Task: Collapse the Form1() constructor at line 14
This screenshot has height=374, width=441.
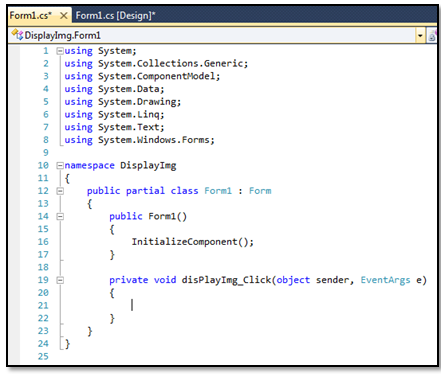Action: click(60, 216)
